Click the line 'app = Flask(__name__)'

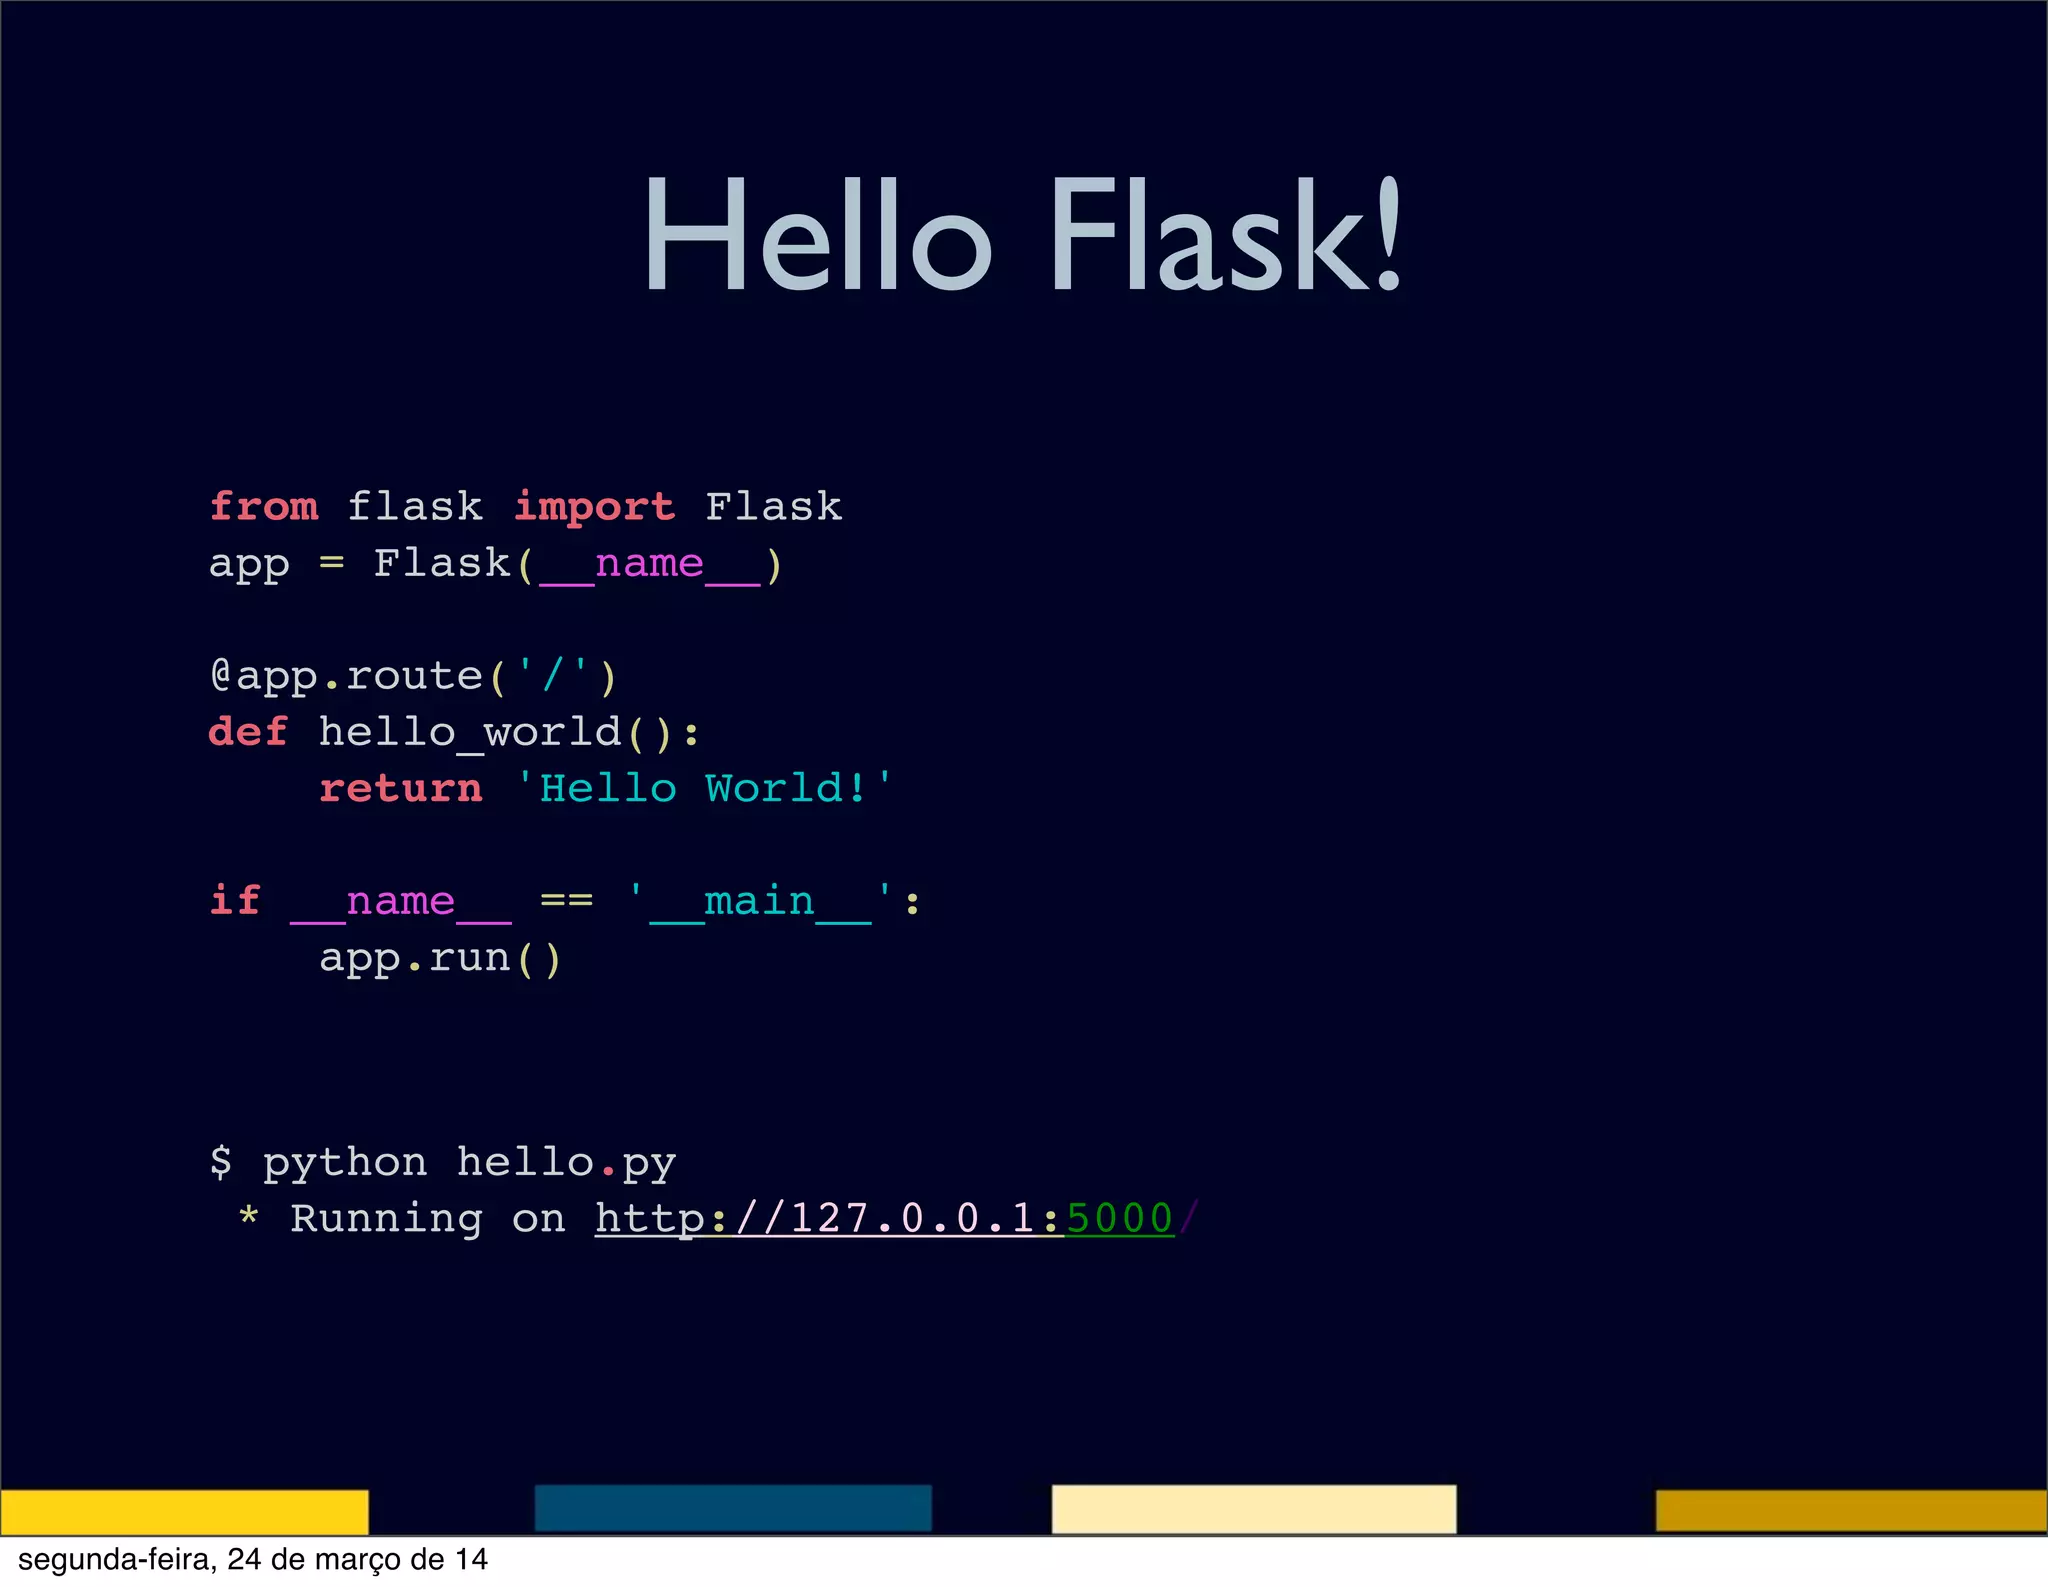click(496, 564)
